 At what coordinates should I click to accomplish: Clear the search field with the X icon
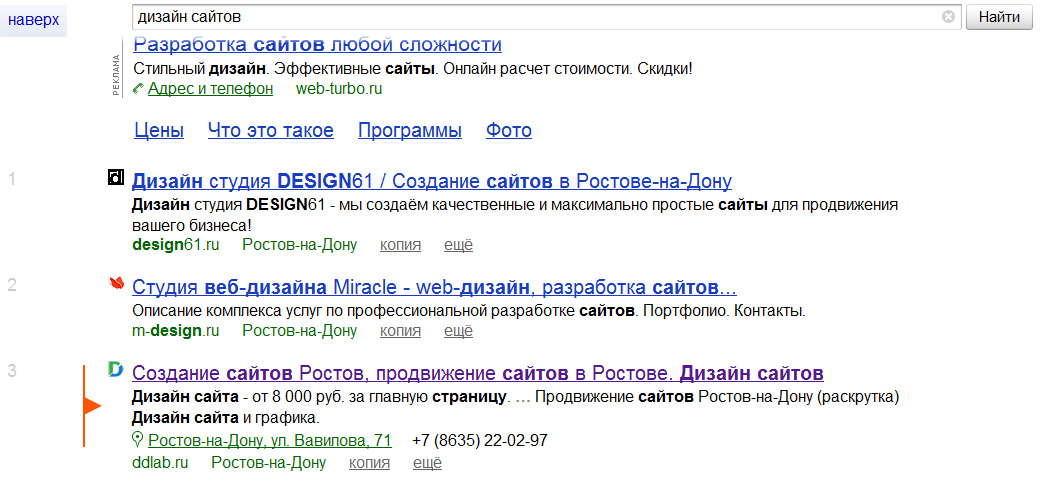pyautogui.click(x=948, y=17)
